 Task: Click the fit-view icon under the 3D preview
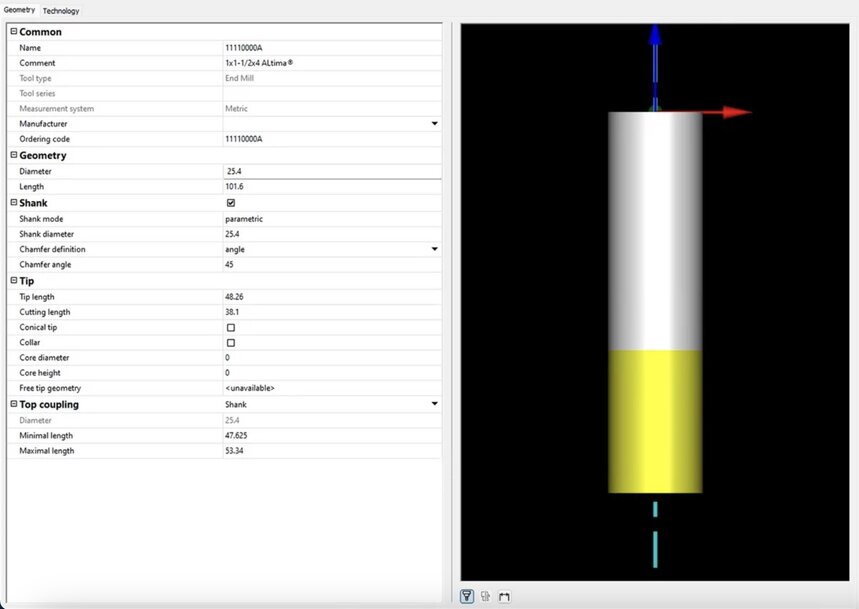[504, 595]
